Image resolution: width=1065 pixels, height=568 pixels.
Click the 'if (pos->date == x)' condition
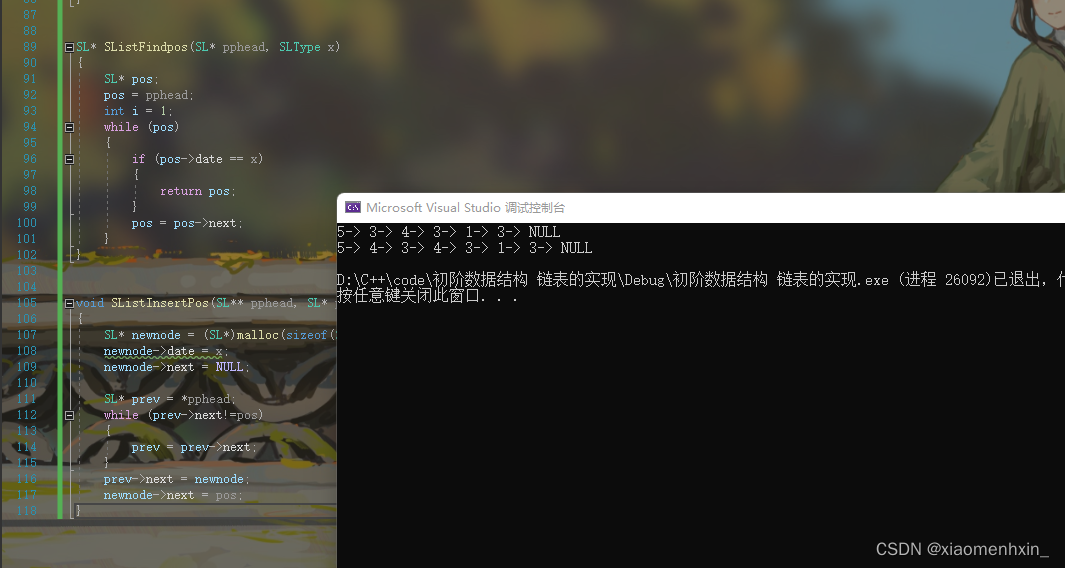click(x=197, y=159)
